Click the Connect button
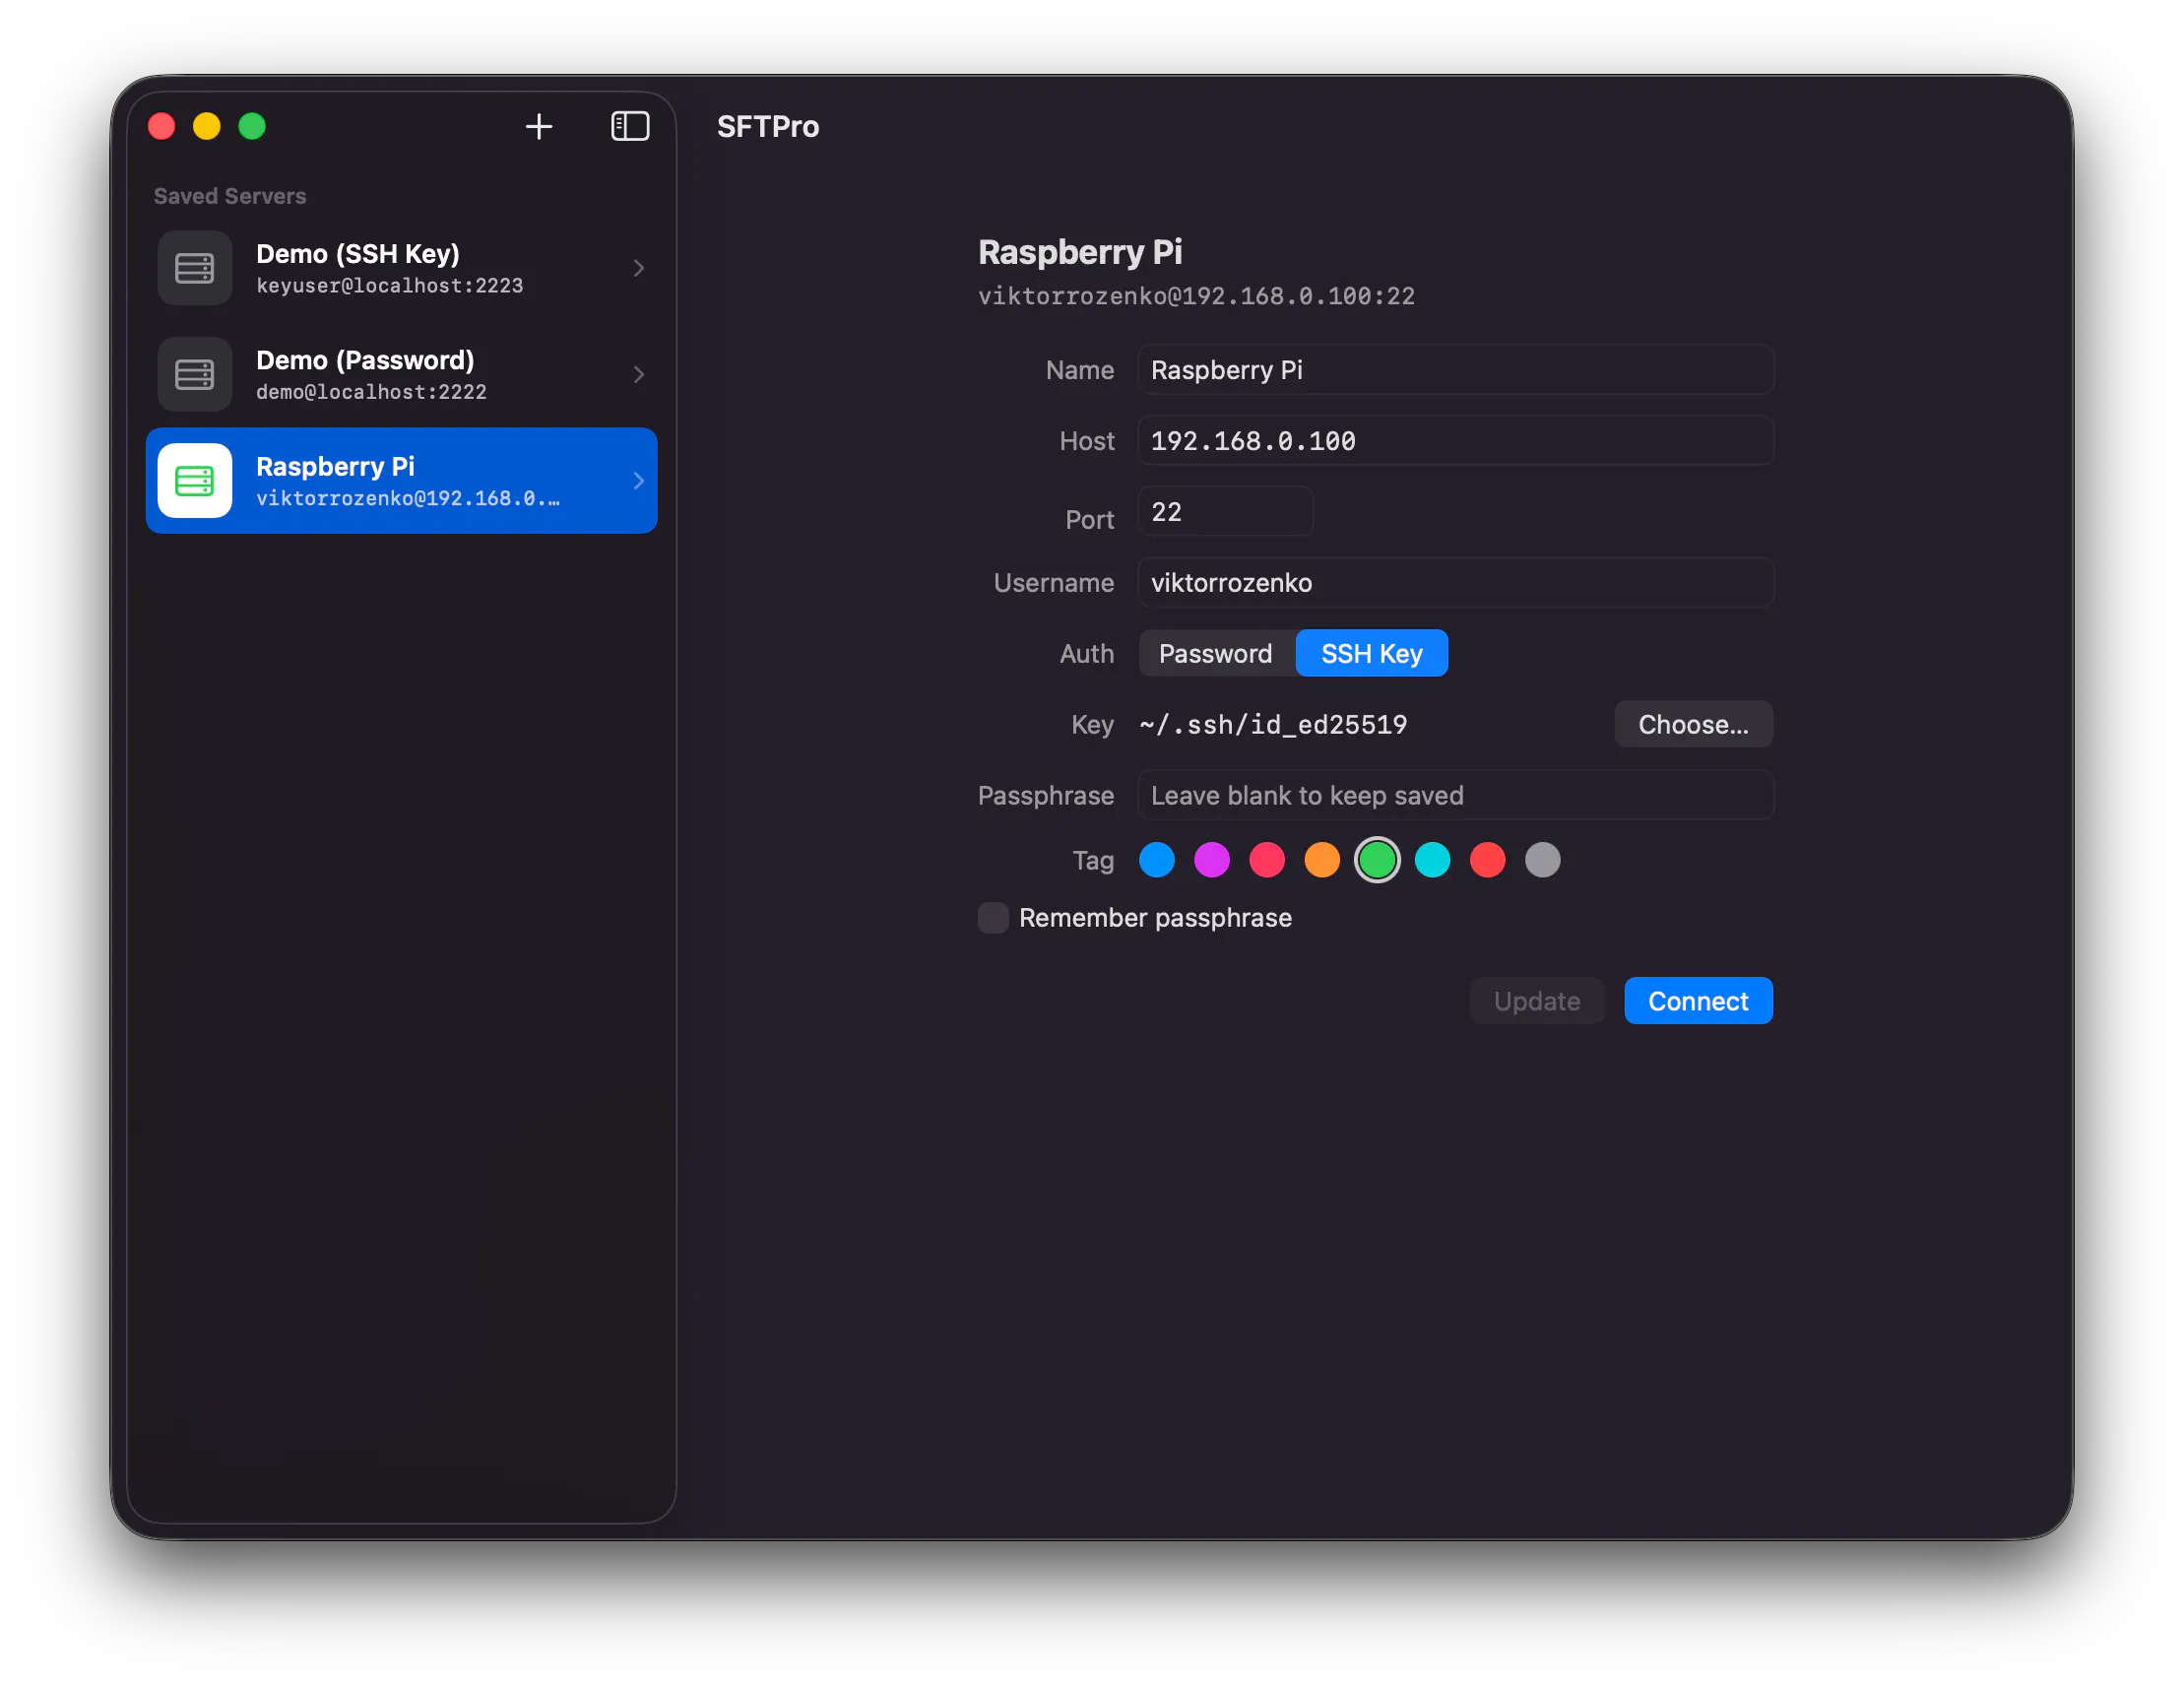The height and width of the screenshot is (1686, 2184). pos(1698,1001)
